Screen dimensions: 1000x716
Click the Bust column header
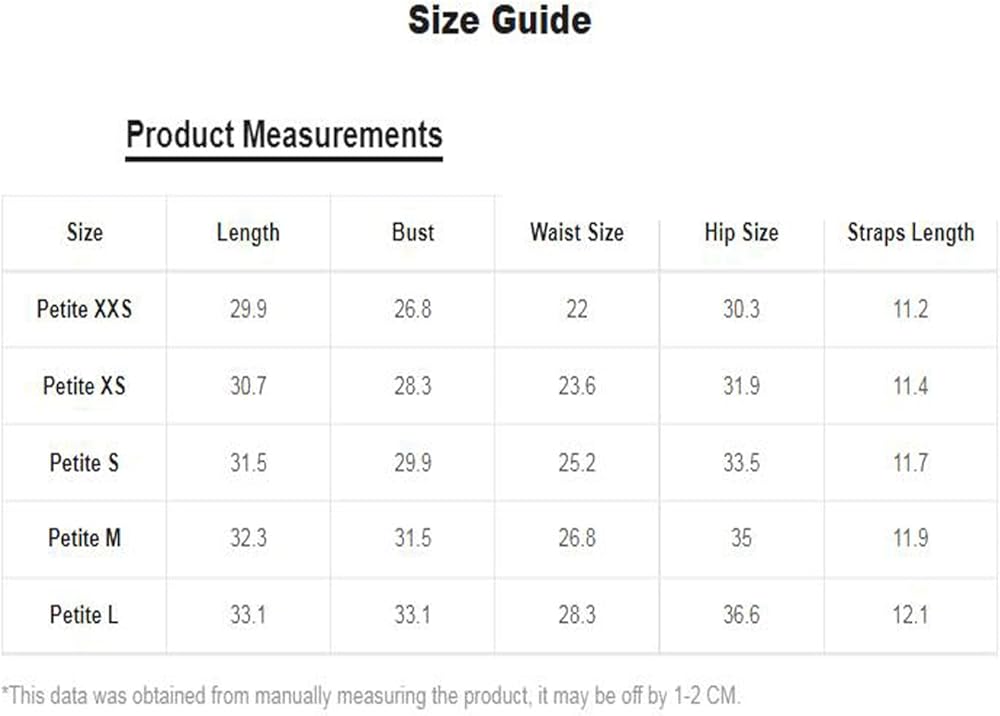click(413, 233)
